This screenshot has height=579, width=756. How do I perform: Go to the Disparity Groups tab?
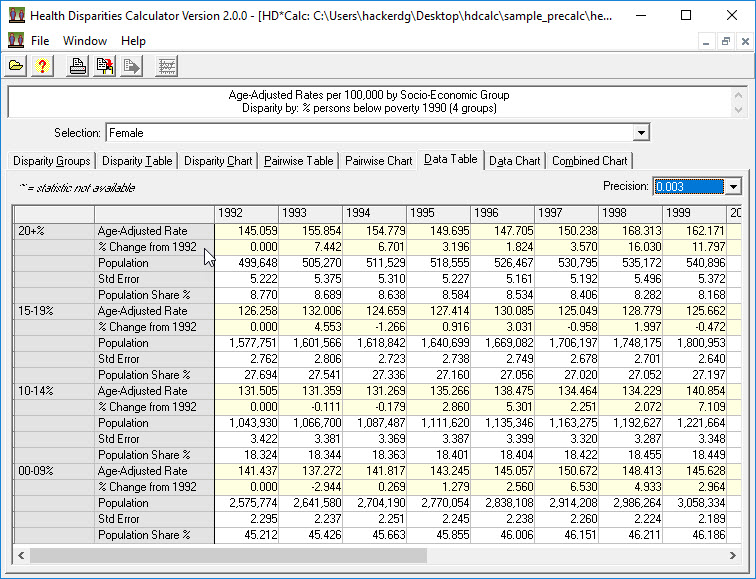52,161
